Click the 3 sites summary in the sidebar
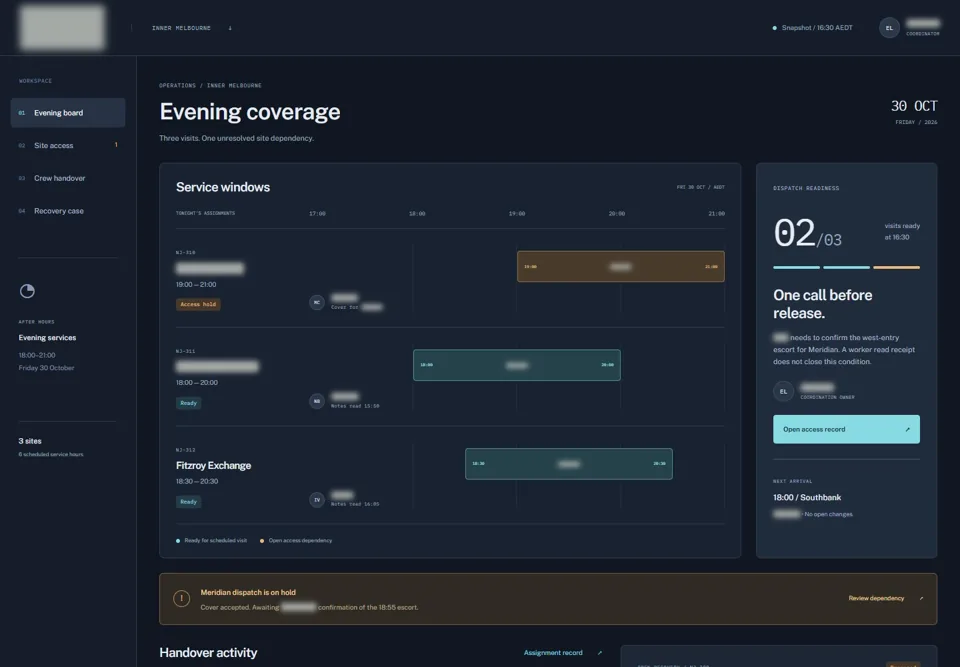960x667 pixels. coord(30,441)
